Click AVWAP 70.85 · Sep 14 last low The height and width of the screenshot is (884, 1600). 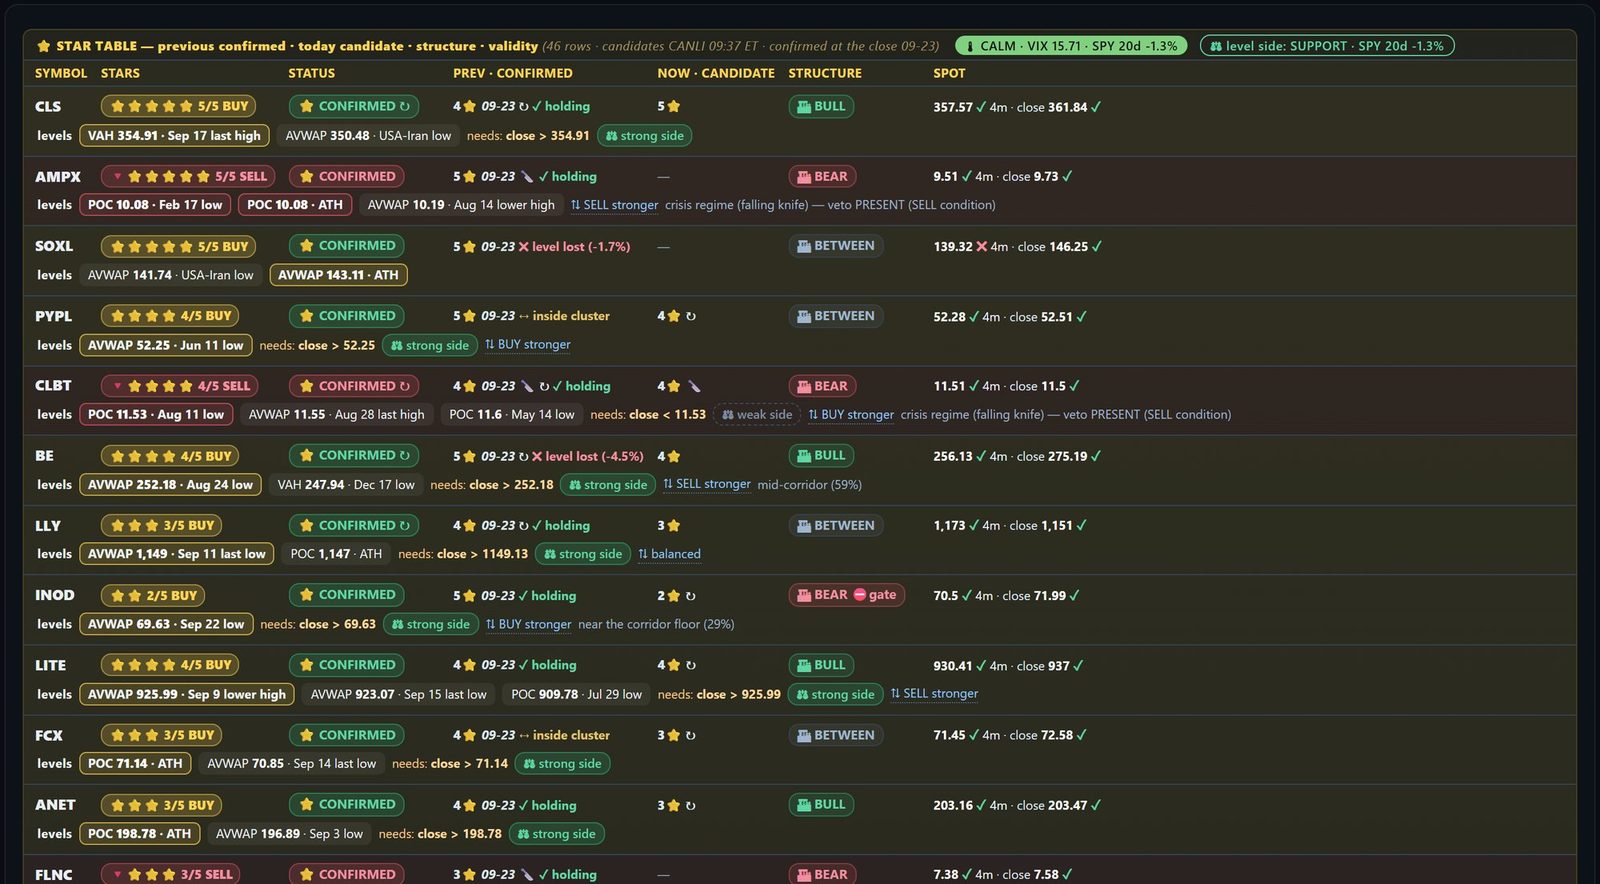(x=292, y=764)
